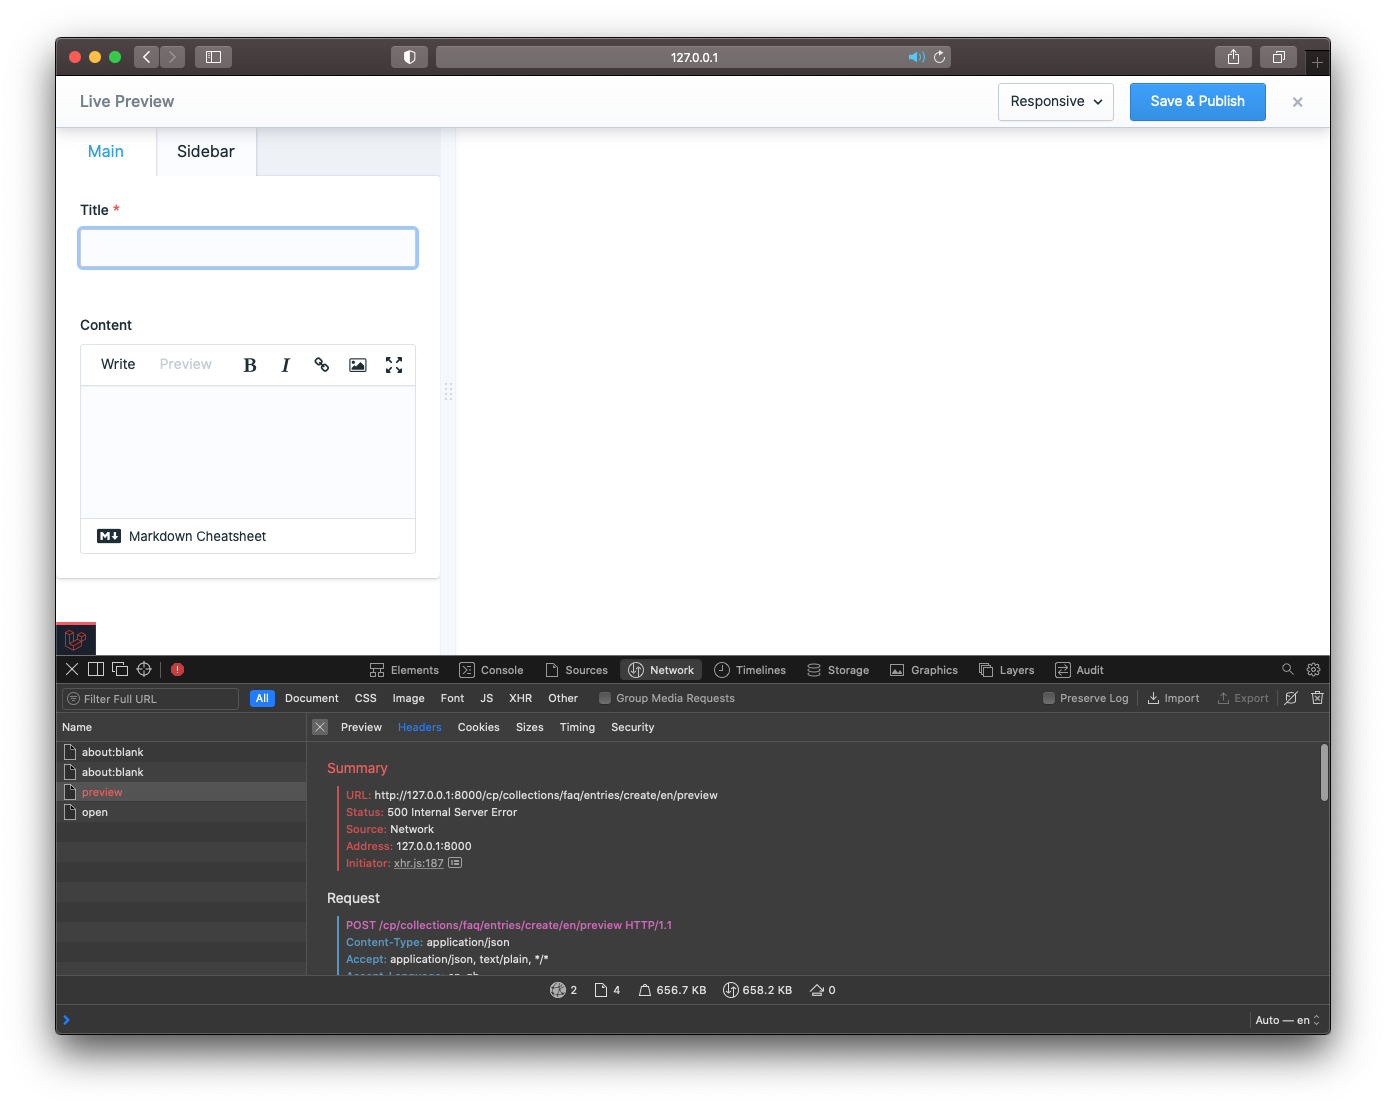Open the Console inspector tab
Screen dimensions: 1386x1108
pyautogui.click(x=491, y=670)
